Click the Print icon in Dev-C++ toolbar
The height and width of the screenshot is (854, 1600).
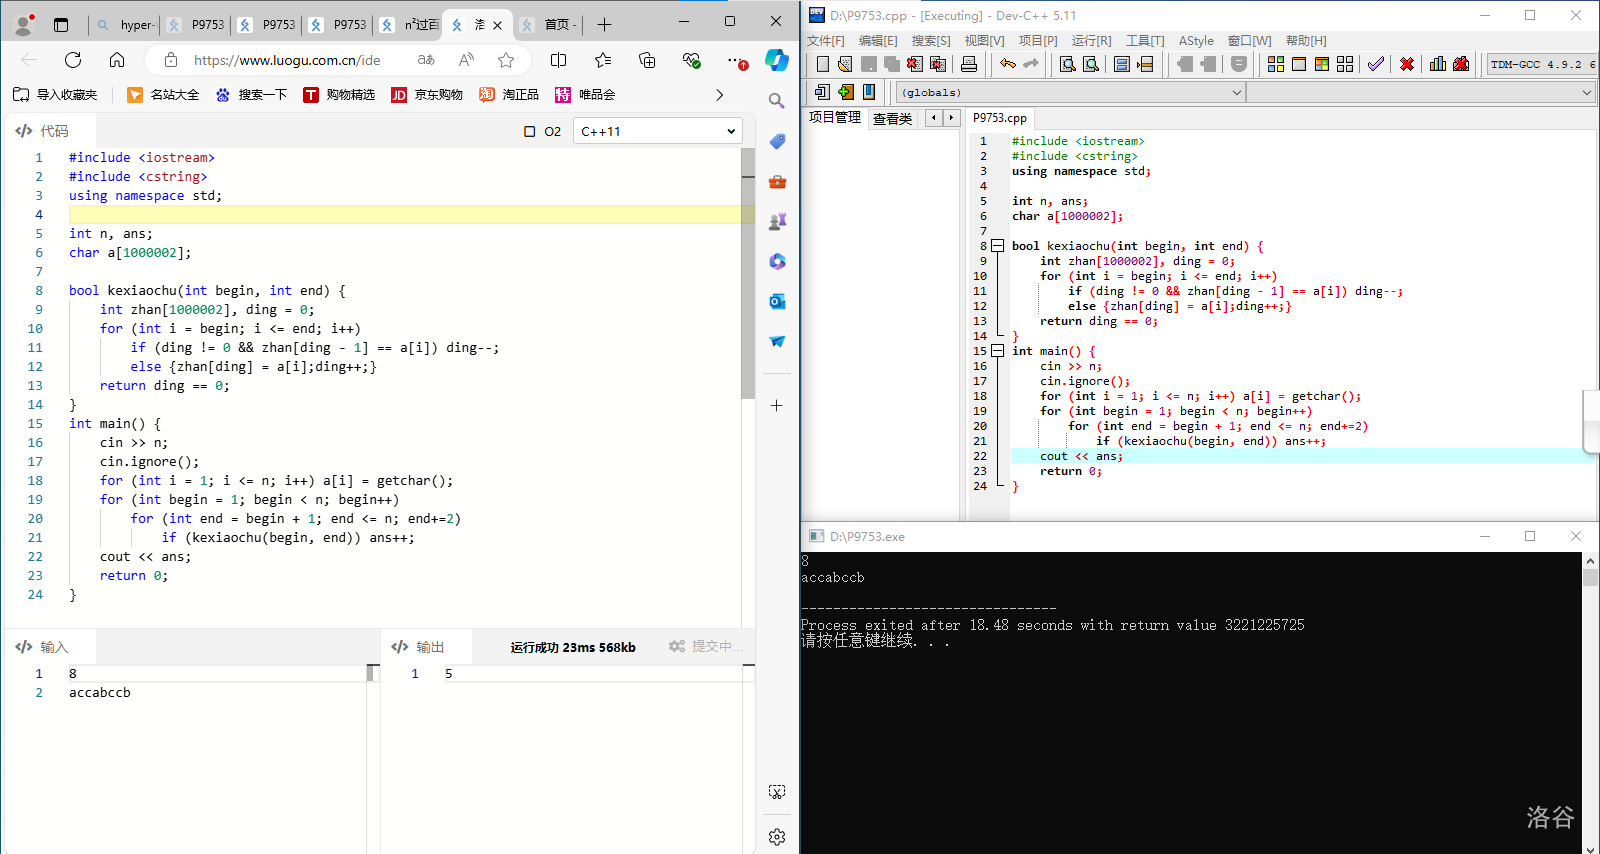pos(969,64)
